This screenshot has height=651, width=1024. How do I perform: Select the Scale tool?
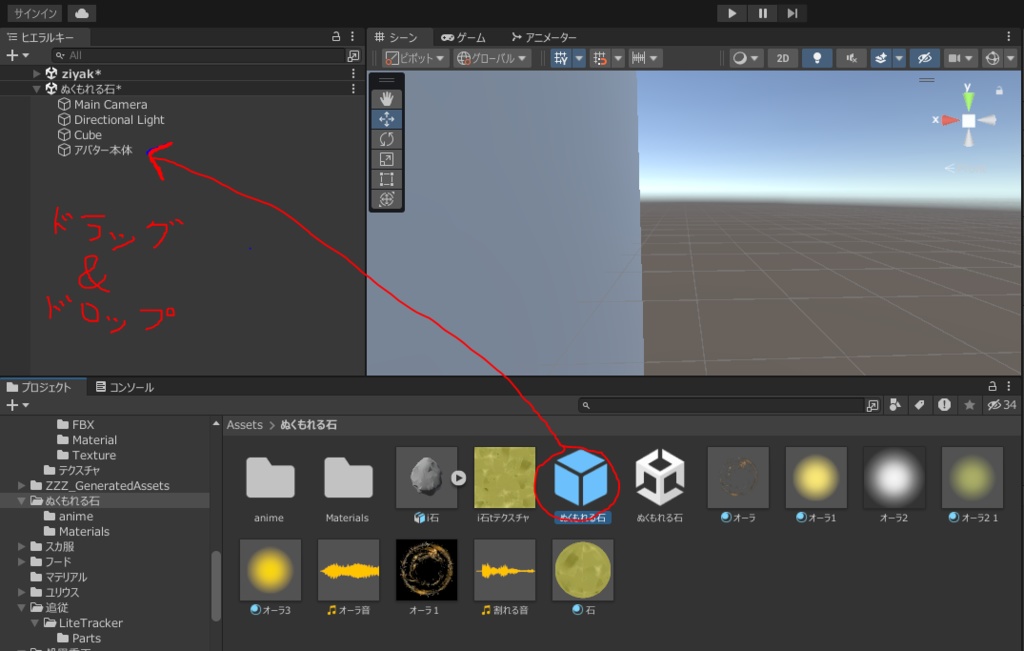click(387, 159)
